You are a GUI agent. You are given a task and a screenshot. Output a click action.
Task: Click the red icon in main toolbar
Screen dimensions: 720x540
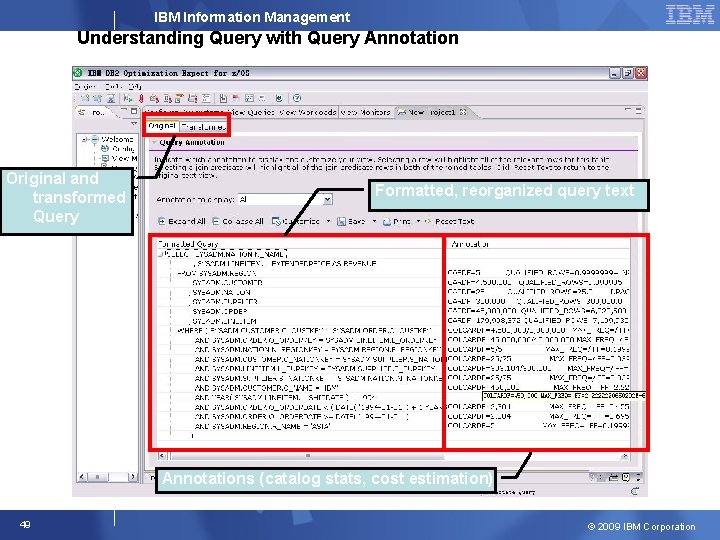(x=141, y=98)
